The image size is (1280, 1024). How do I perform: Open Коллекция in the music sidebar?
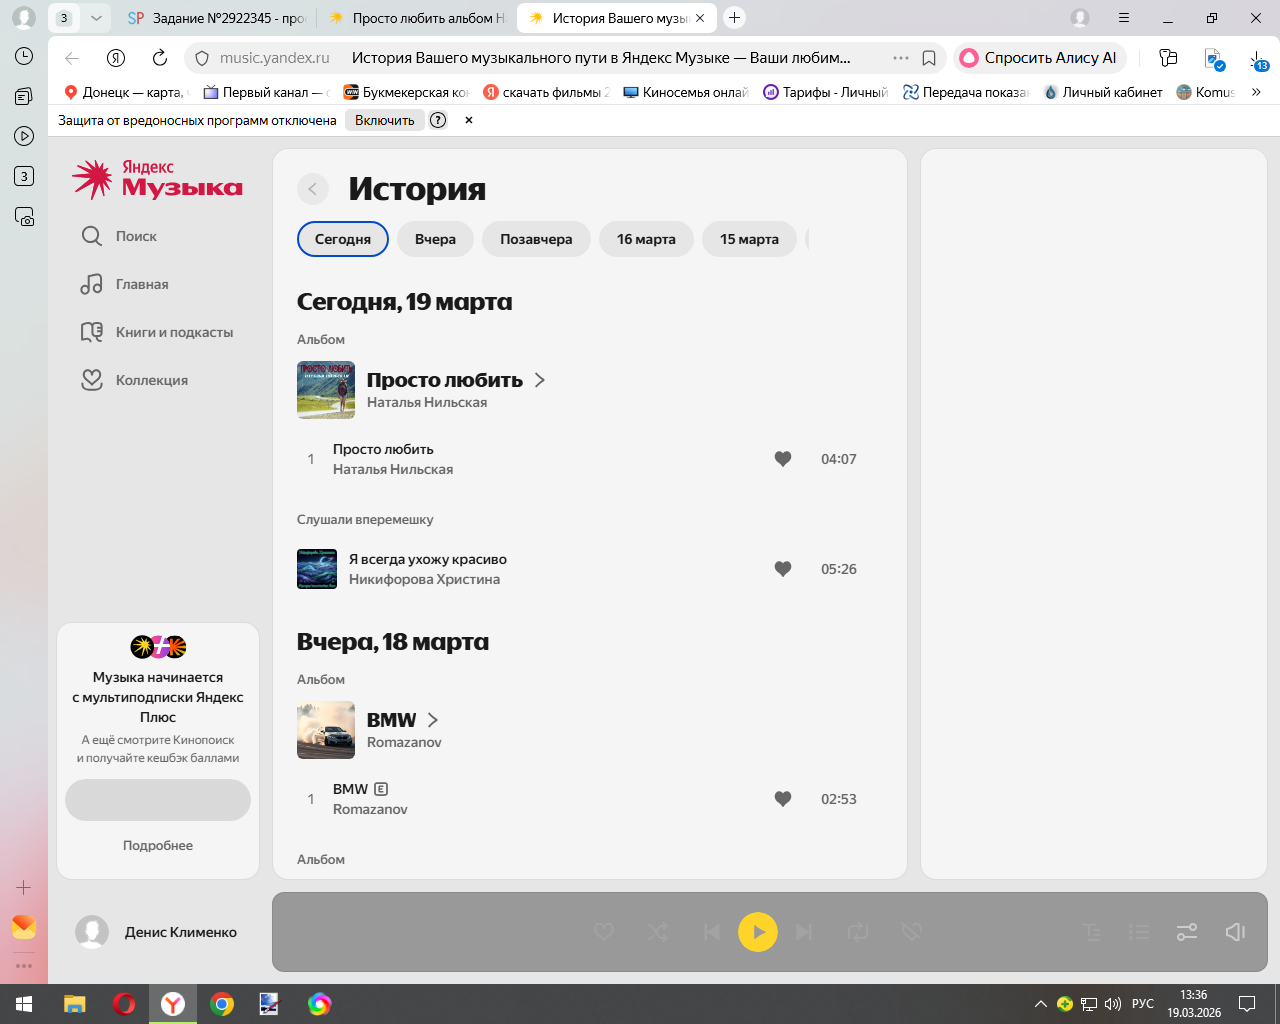point(135,380)
